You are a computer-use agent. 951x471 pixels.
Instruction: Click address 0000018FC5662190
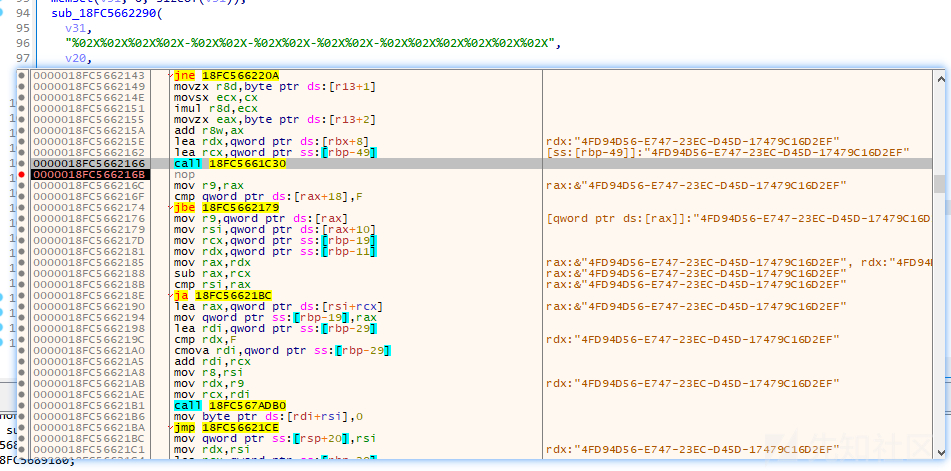89,307
